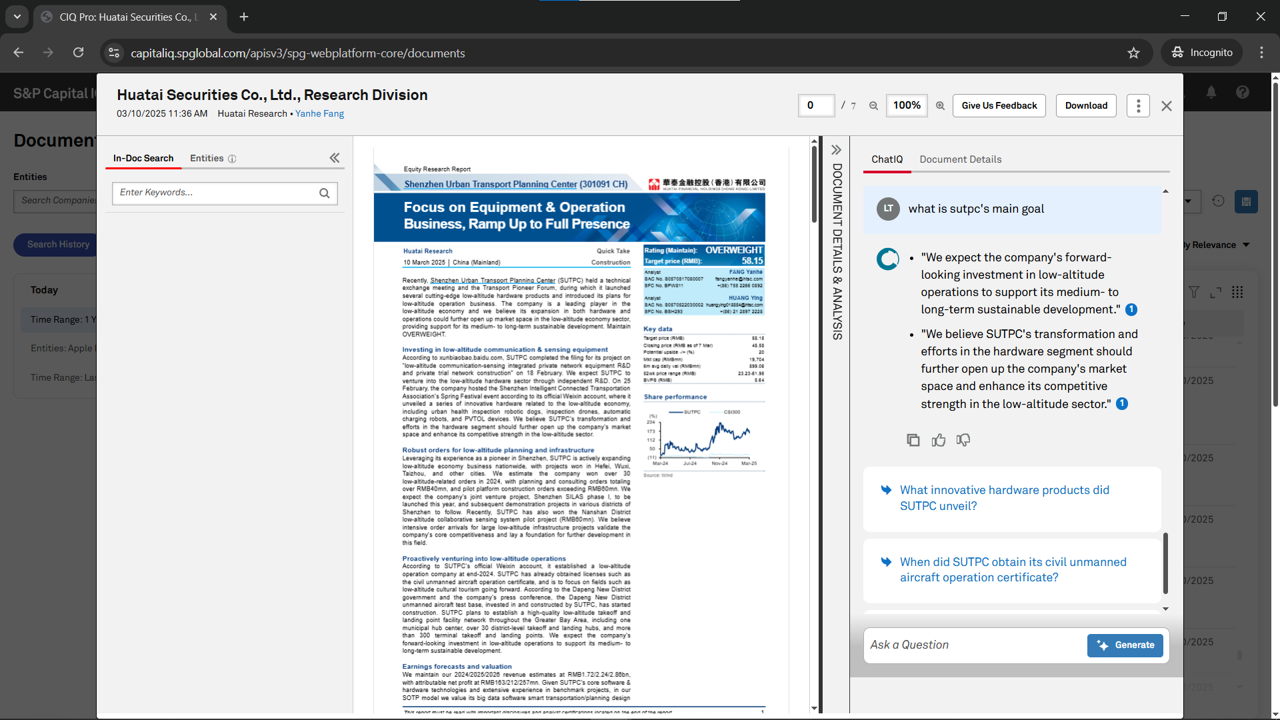Select suggestion about innovative hardware products
This screenshot has width=1280, height=720.
[1013, 498]
